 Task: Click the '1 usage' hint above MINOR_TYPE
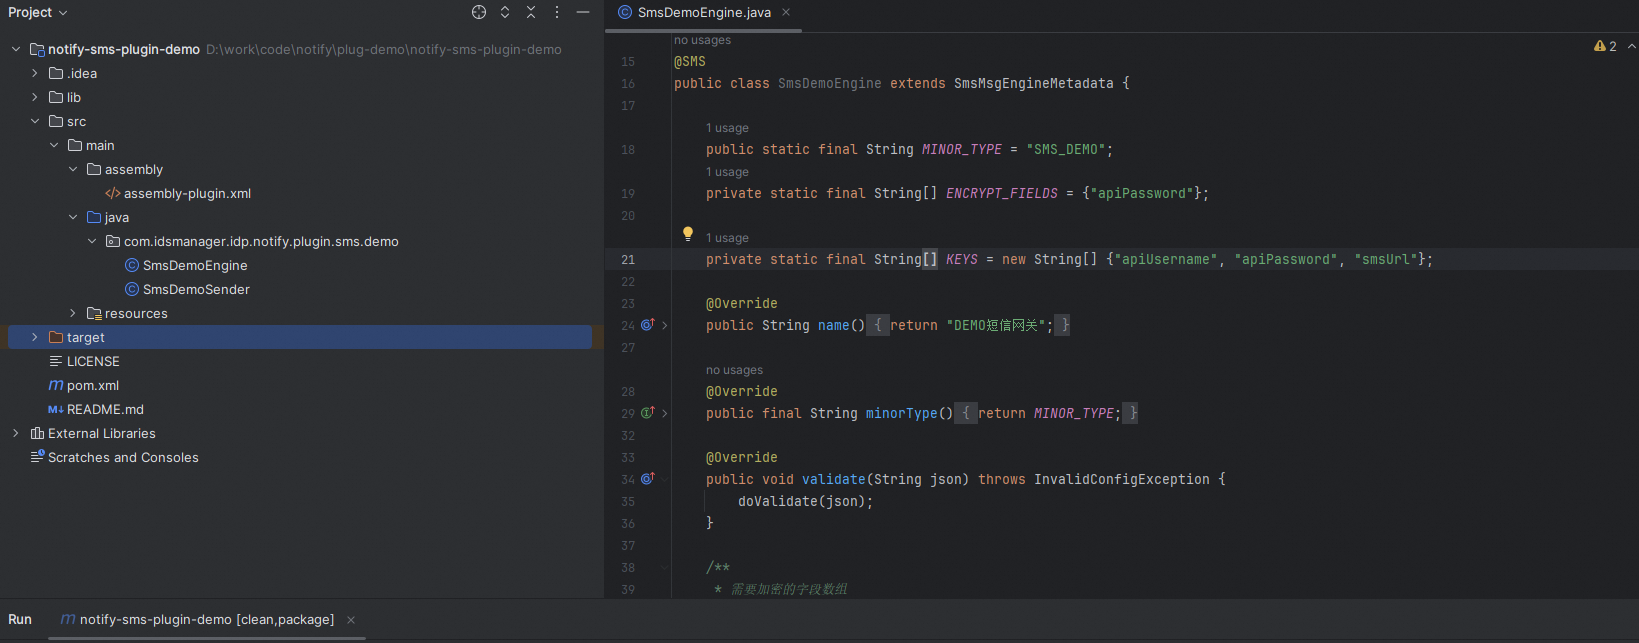tap(727, 128)
